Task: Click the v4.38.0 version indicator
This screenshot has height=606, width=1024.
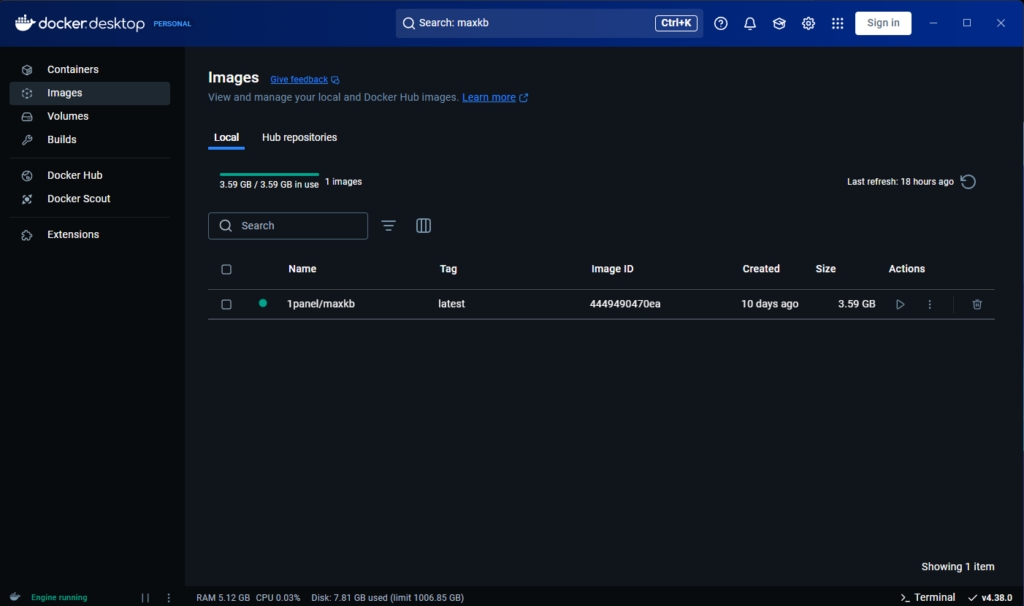Action: click(991, 598)
